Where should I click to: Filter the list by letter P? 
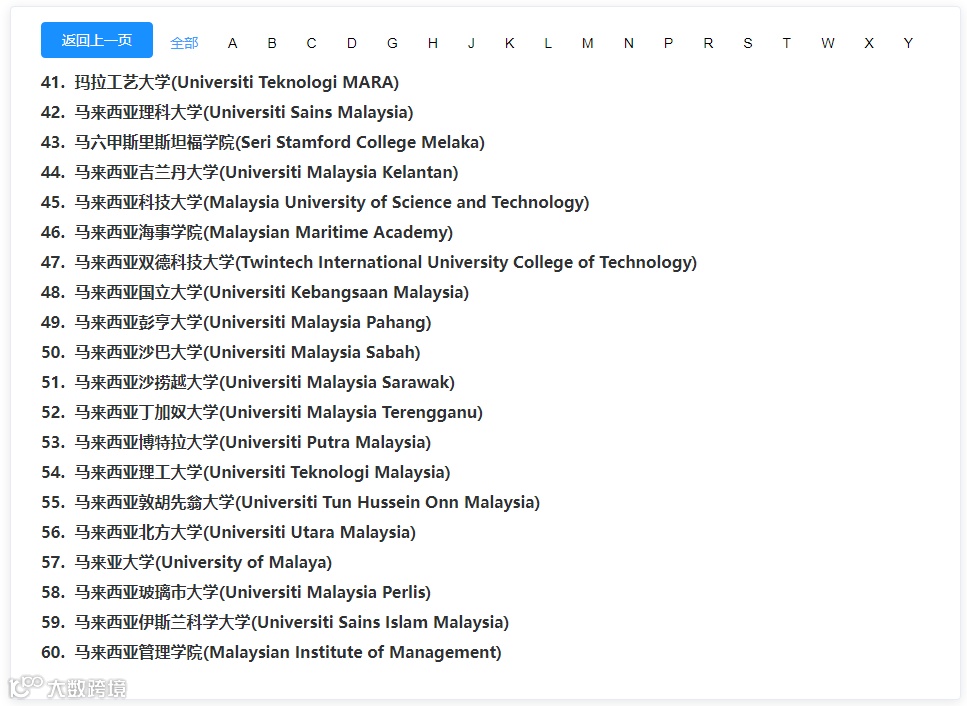(668, 43)
